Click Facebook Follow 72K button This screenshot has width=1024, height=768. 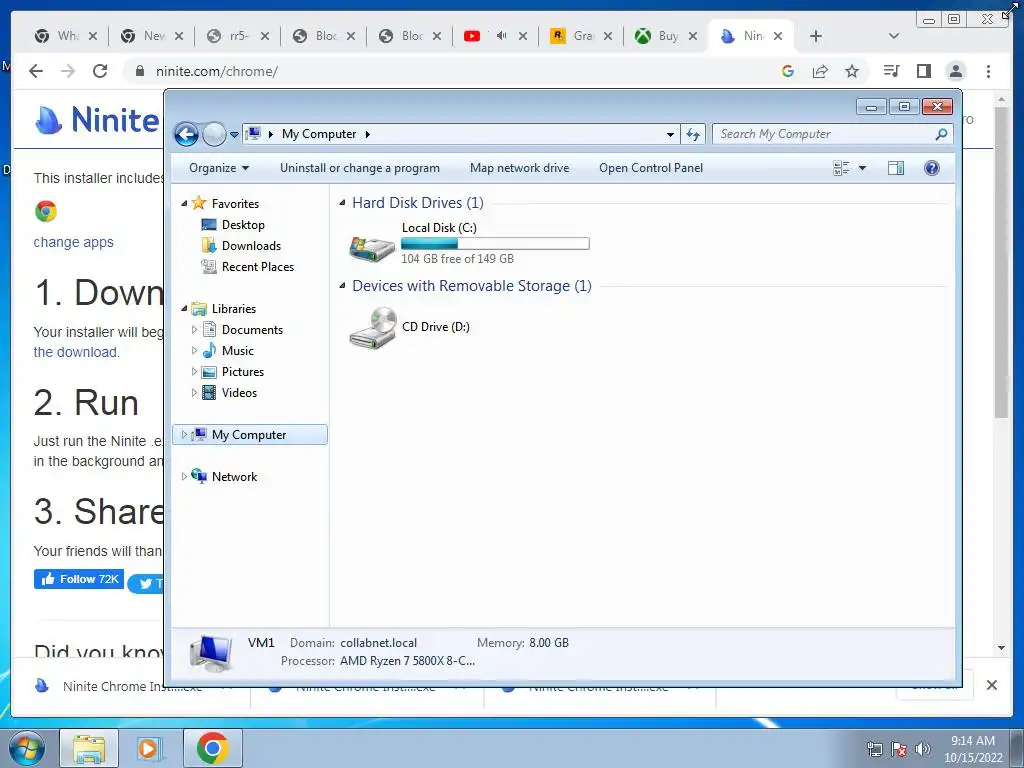pyautogui.click(x=79, y=579)
